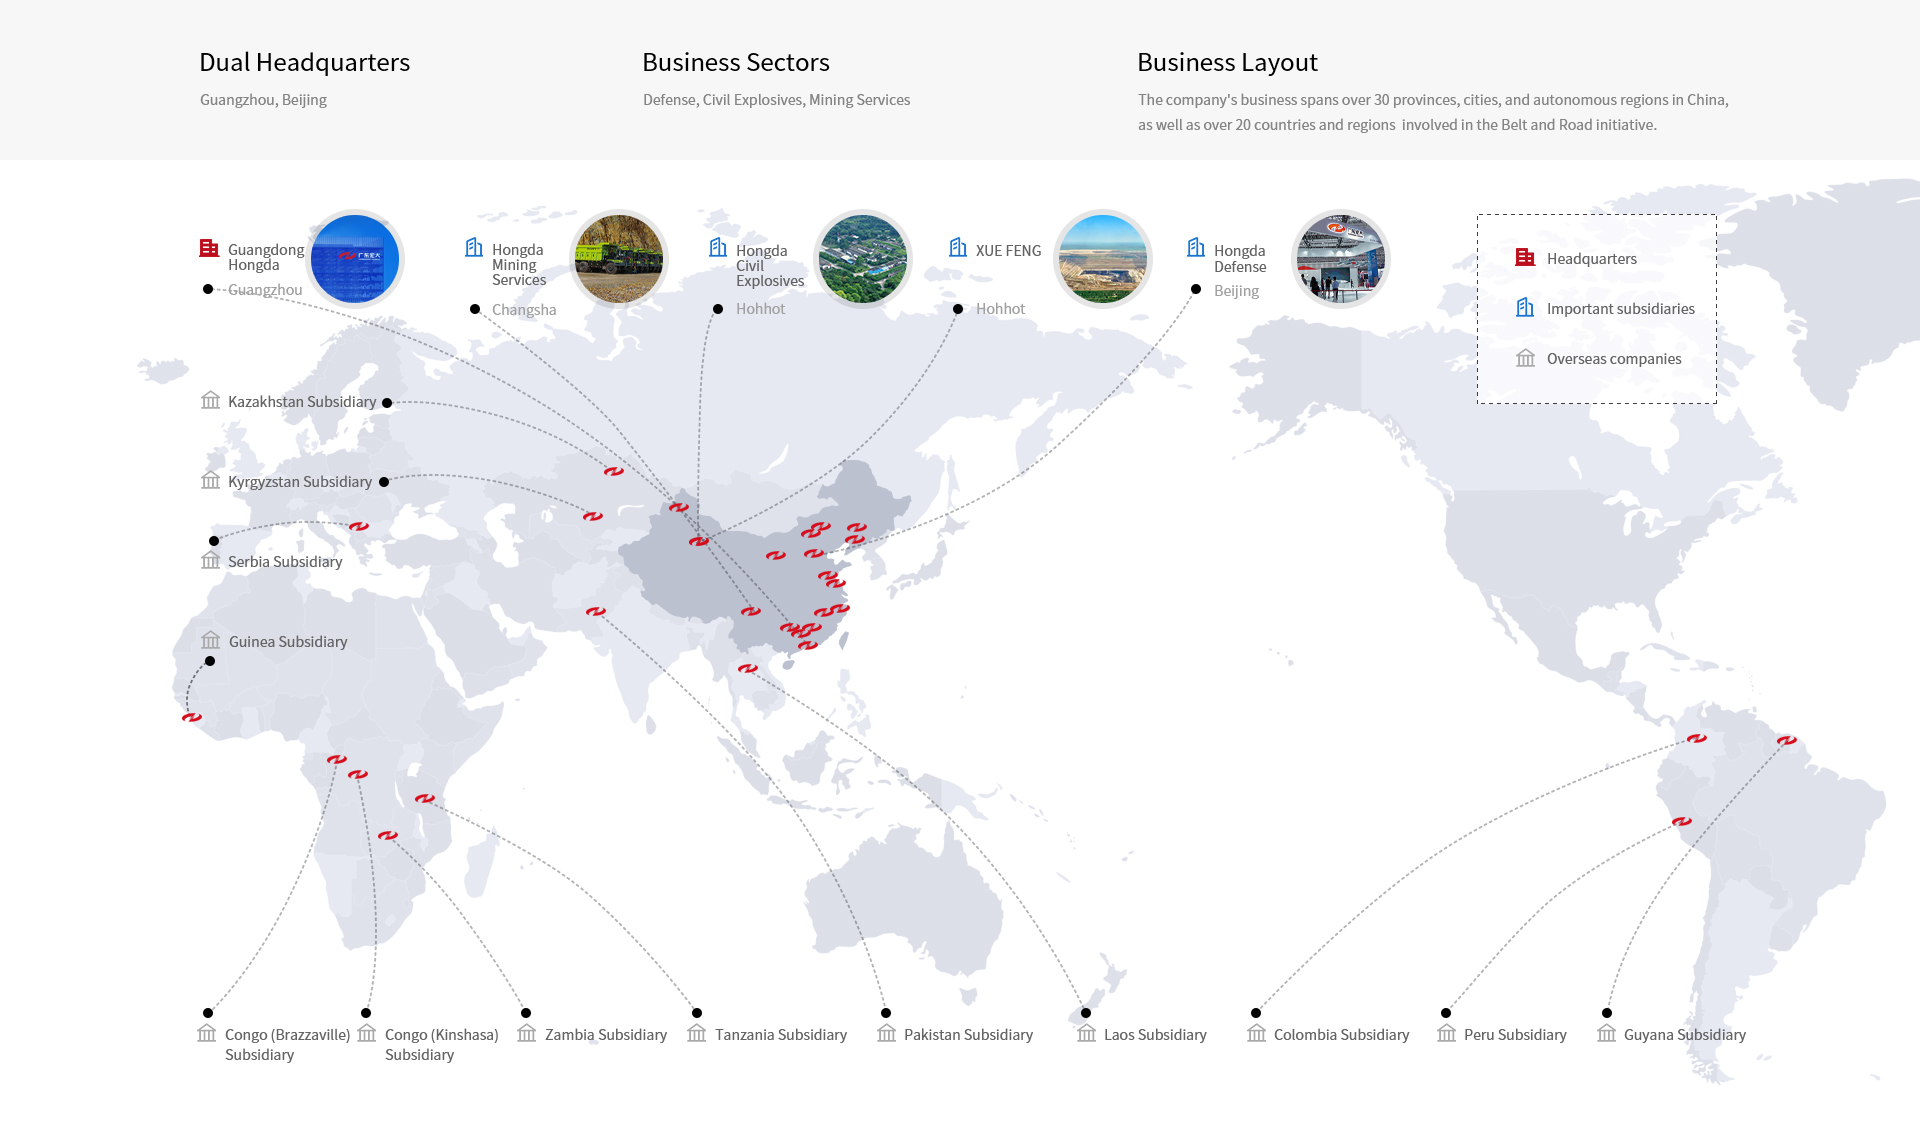This screenshot has height=1140, width=1920.
Task: Click the red Guangdong Hongda headquarters icon
Action: 209,248
